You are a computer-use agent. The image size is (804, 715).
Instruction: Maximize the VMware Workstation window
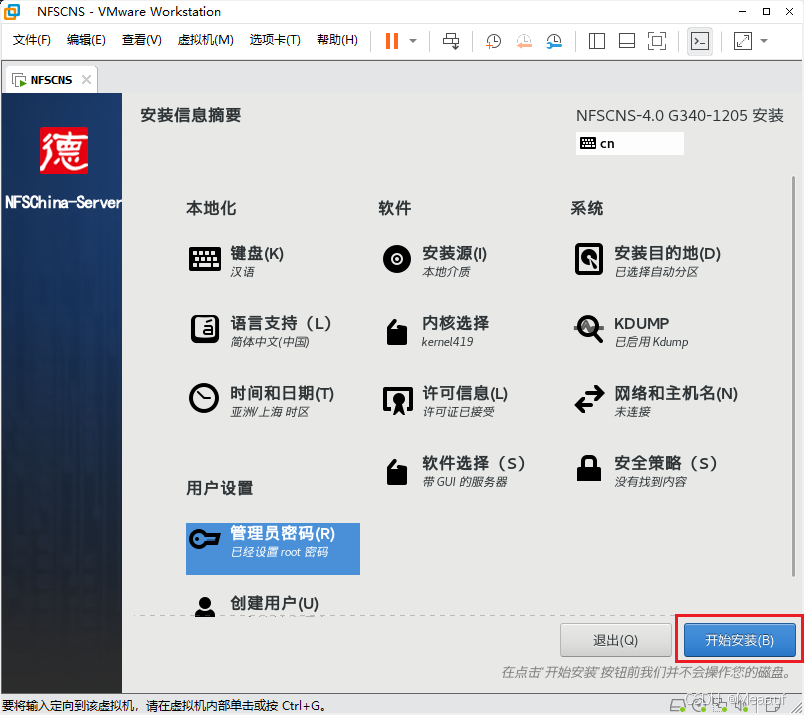pos(766,11)
